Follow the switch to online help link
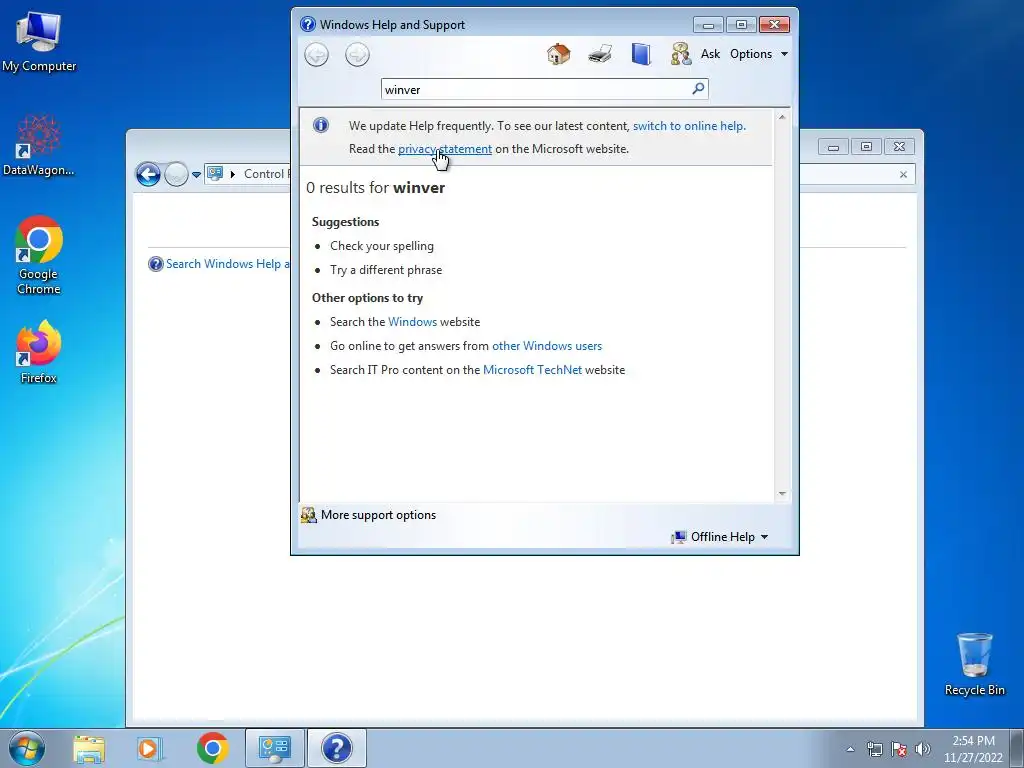The height and width of the screenshot is (768, 1024). 689,126
